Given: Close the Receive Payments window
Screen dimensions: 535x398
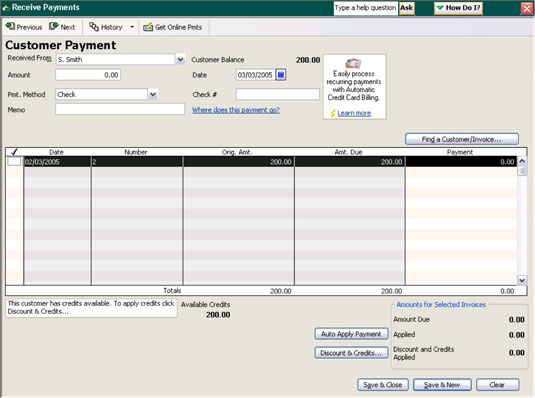Looking at the screenshot, I should (x=527, y=8).
